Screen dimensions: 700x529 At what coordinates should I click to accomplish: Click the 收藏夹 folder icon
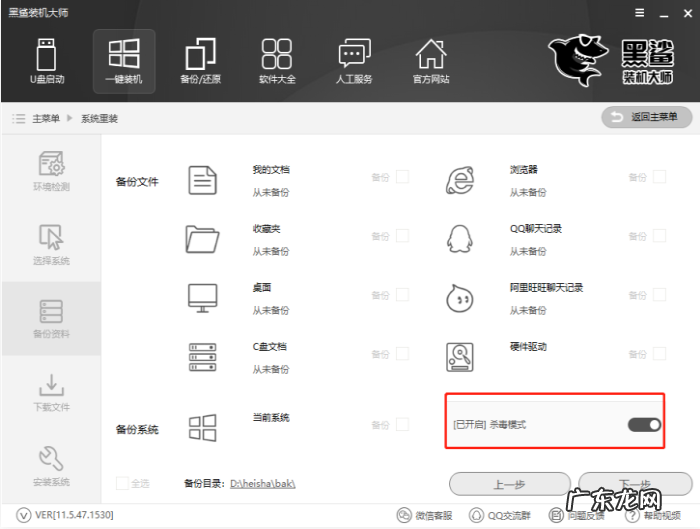202,239
